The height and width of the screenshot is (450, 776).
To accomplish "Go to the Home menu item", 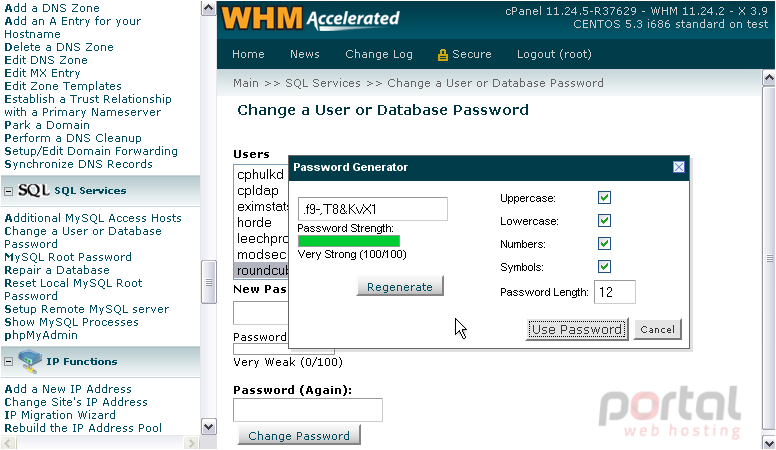I will (248, 54).
